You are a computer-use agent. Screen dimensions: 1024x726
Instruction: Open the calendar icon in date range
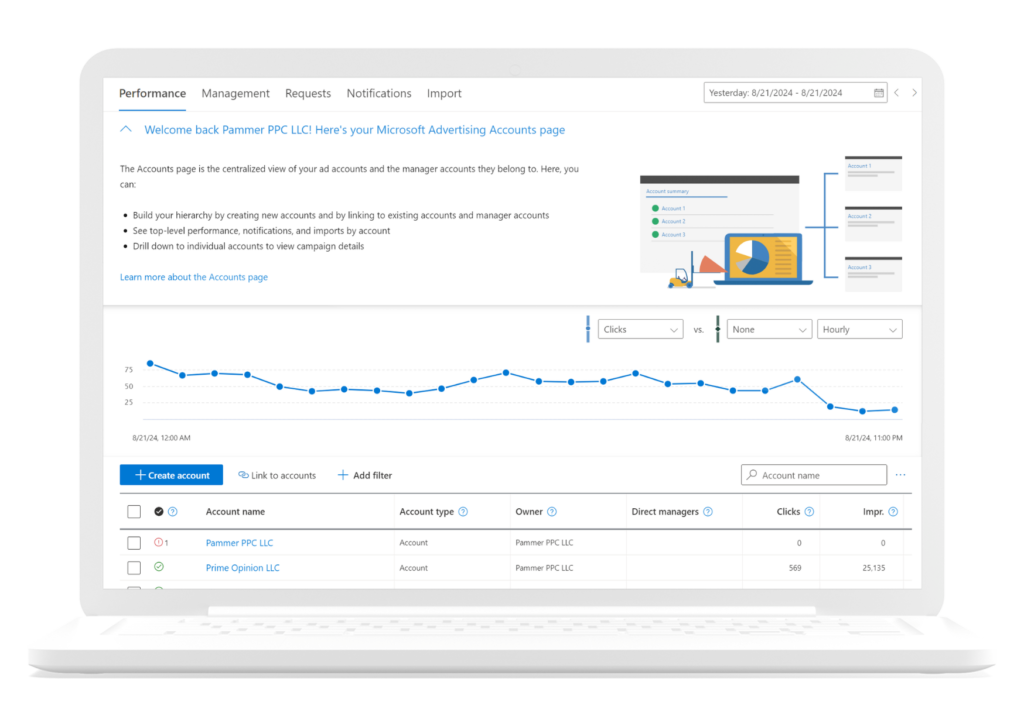tap(879, 93)
